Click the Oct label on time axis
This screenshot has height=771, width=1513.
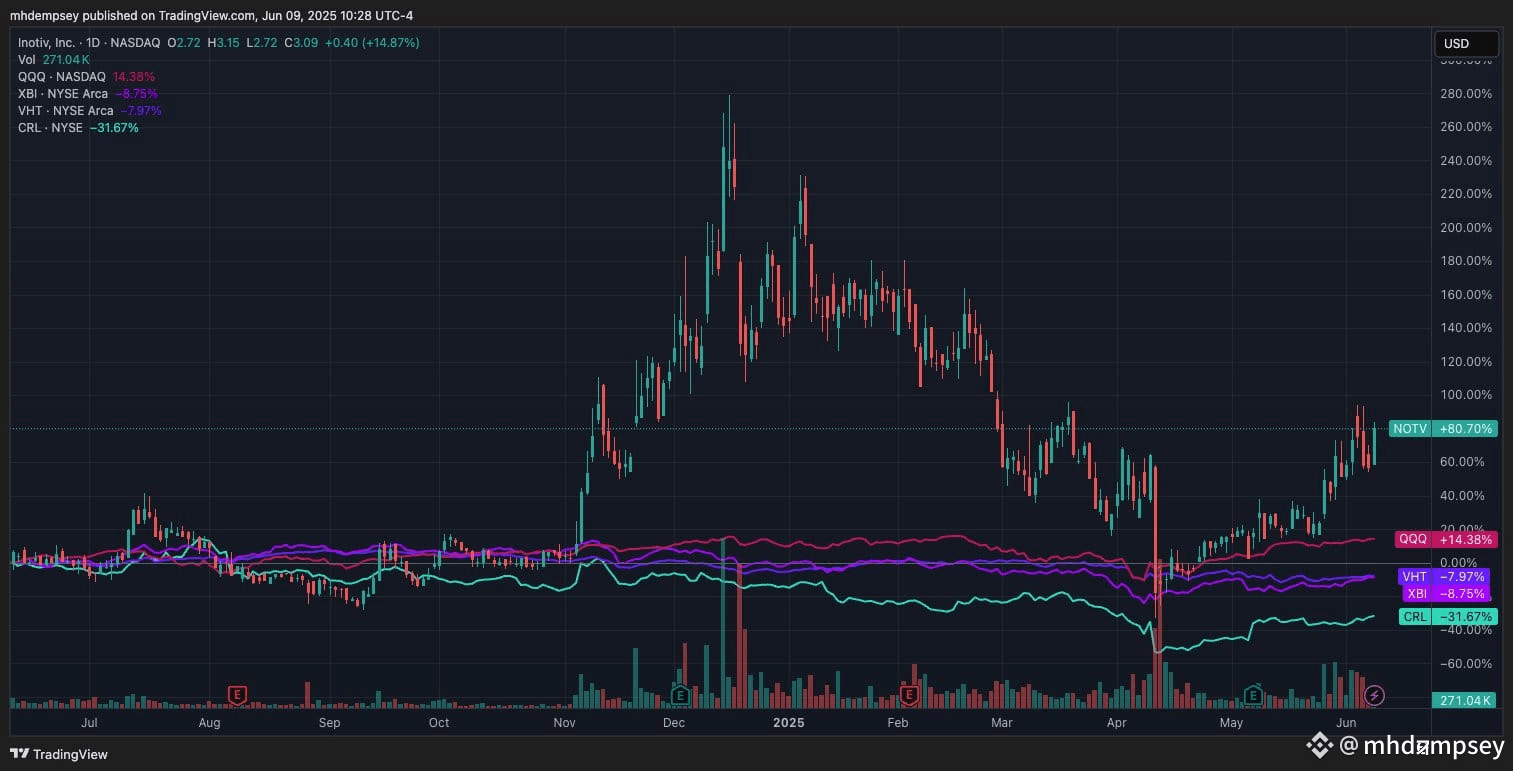click(x=438, y=722)
